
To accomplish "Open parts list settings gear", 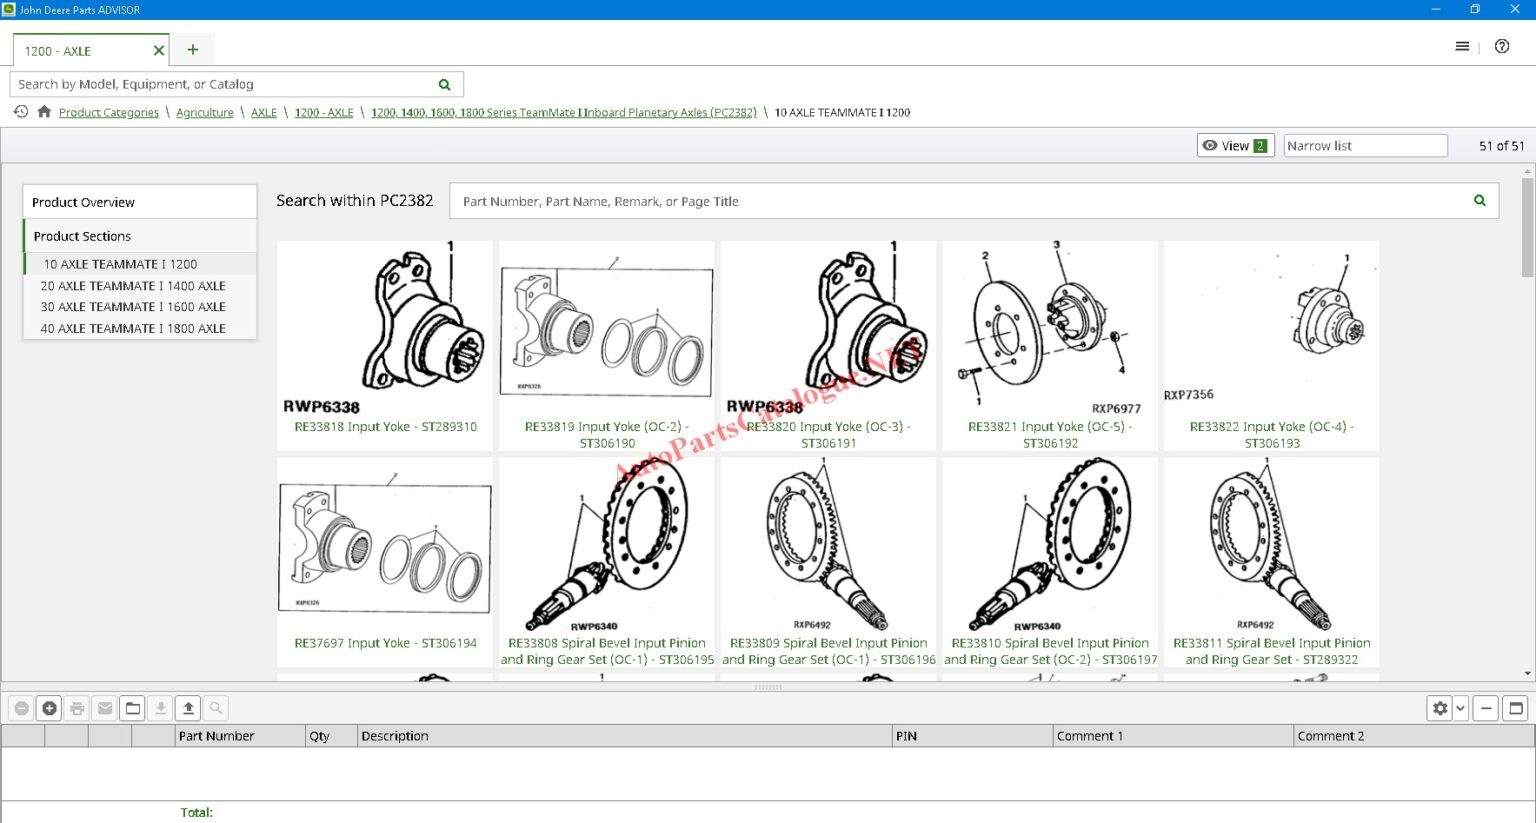I will tap(1440, 708).
